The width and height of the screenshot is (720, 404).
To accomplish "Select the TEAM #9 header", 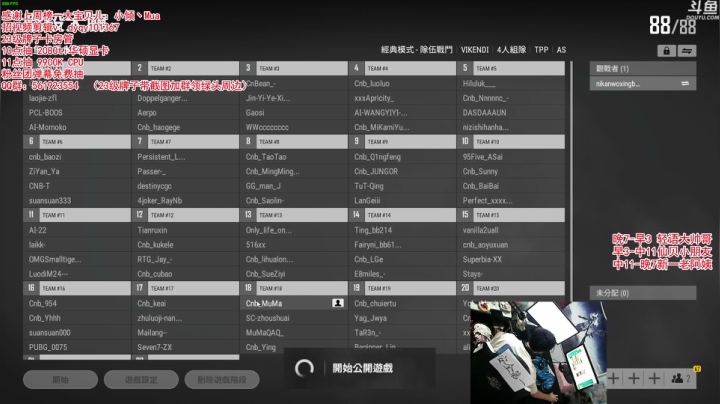I will [402, 142].
